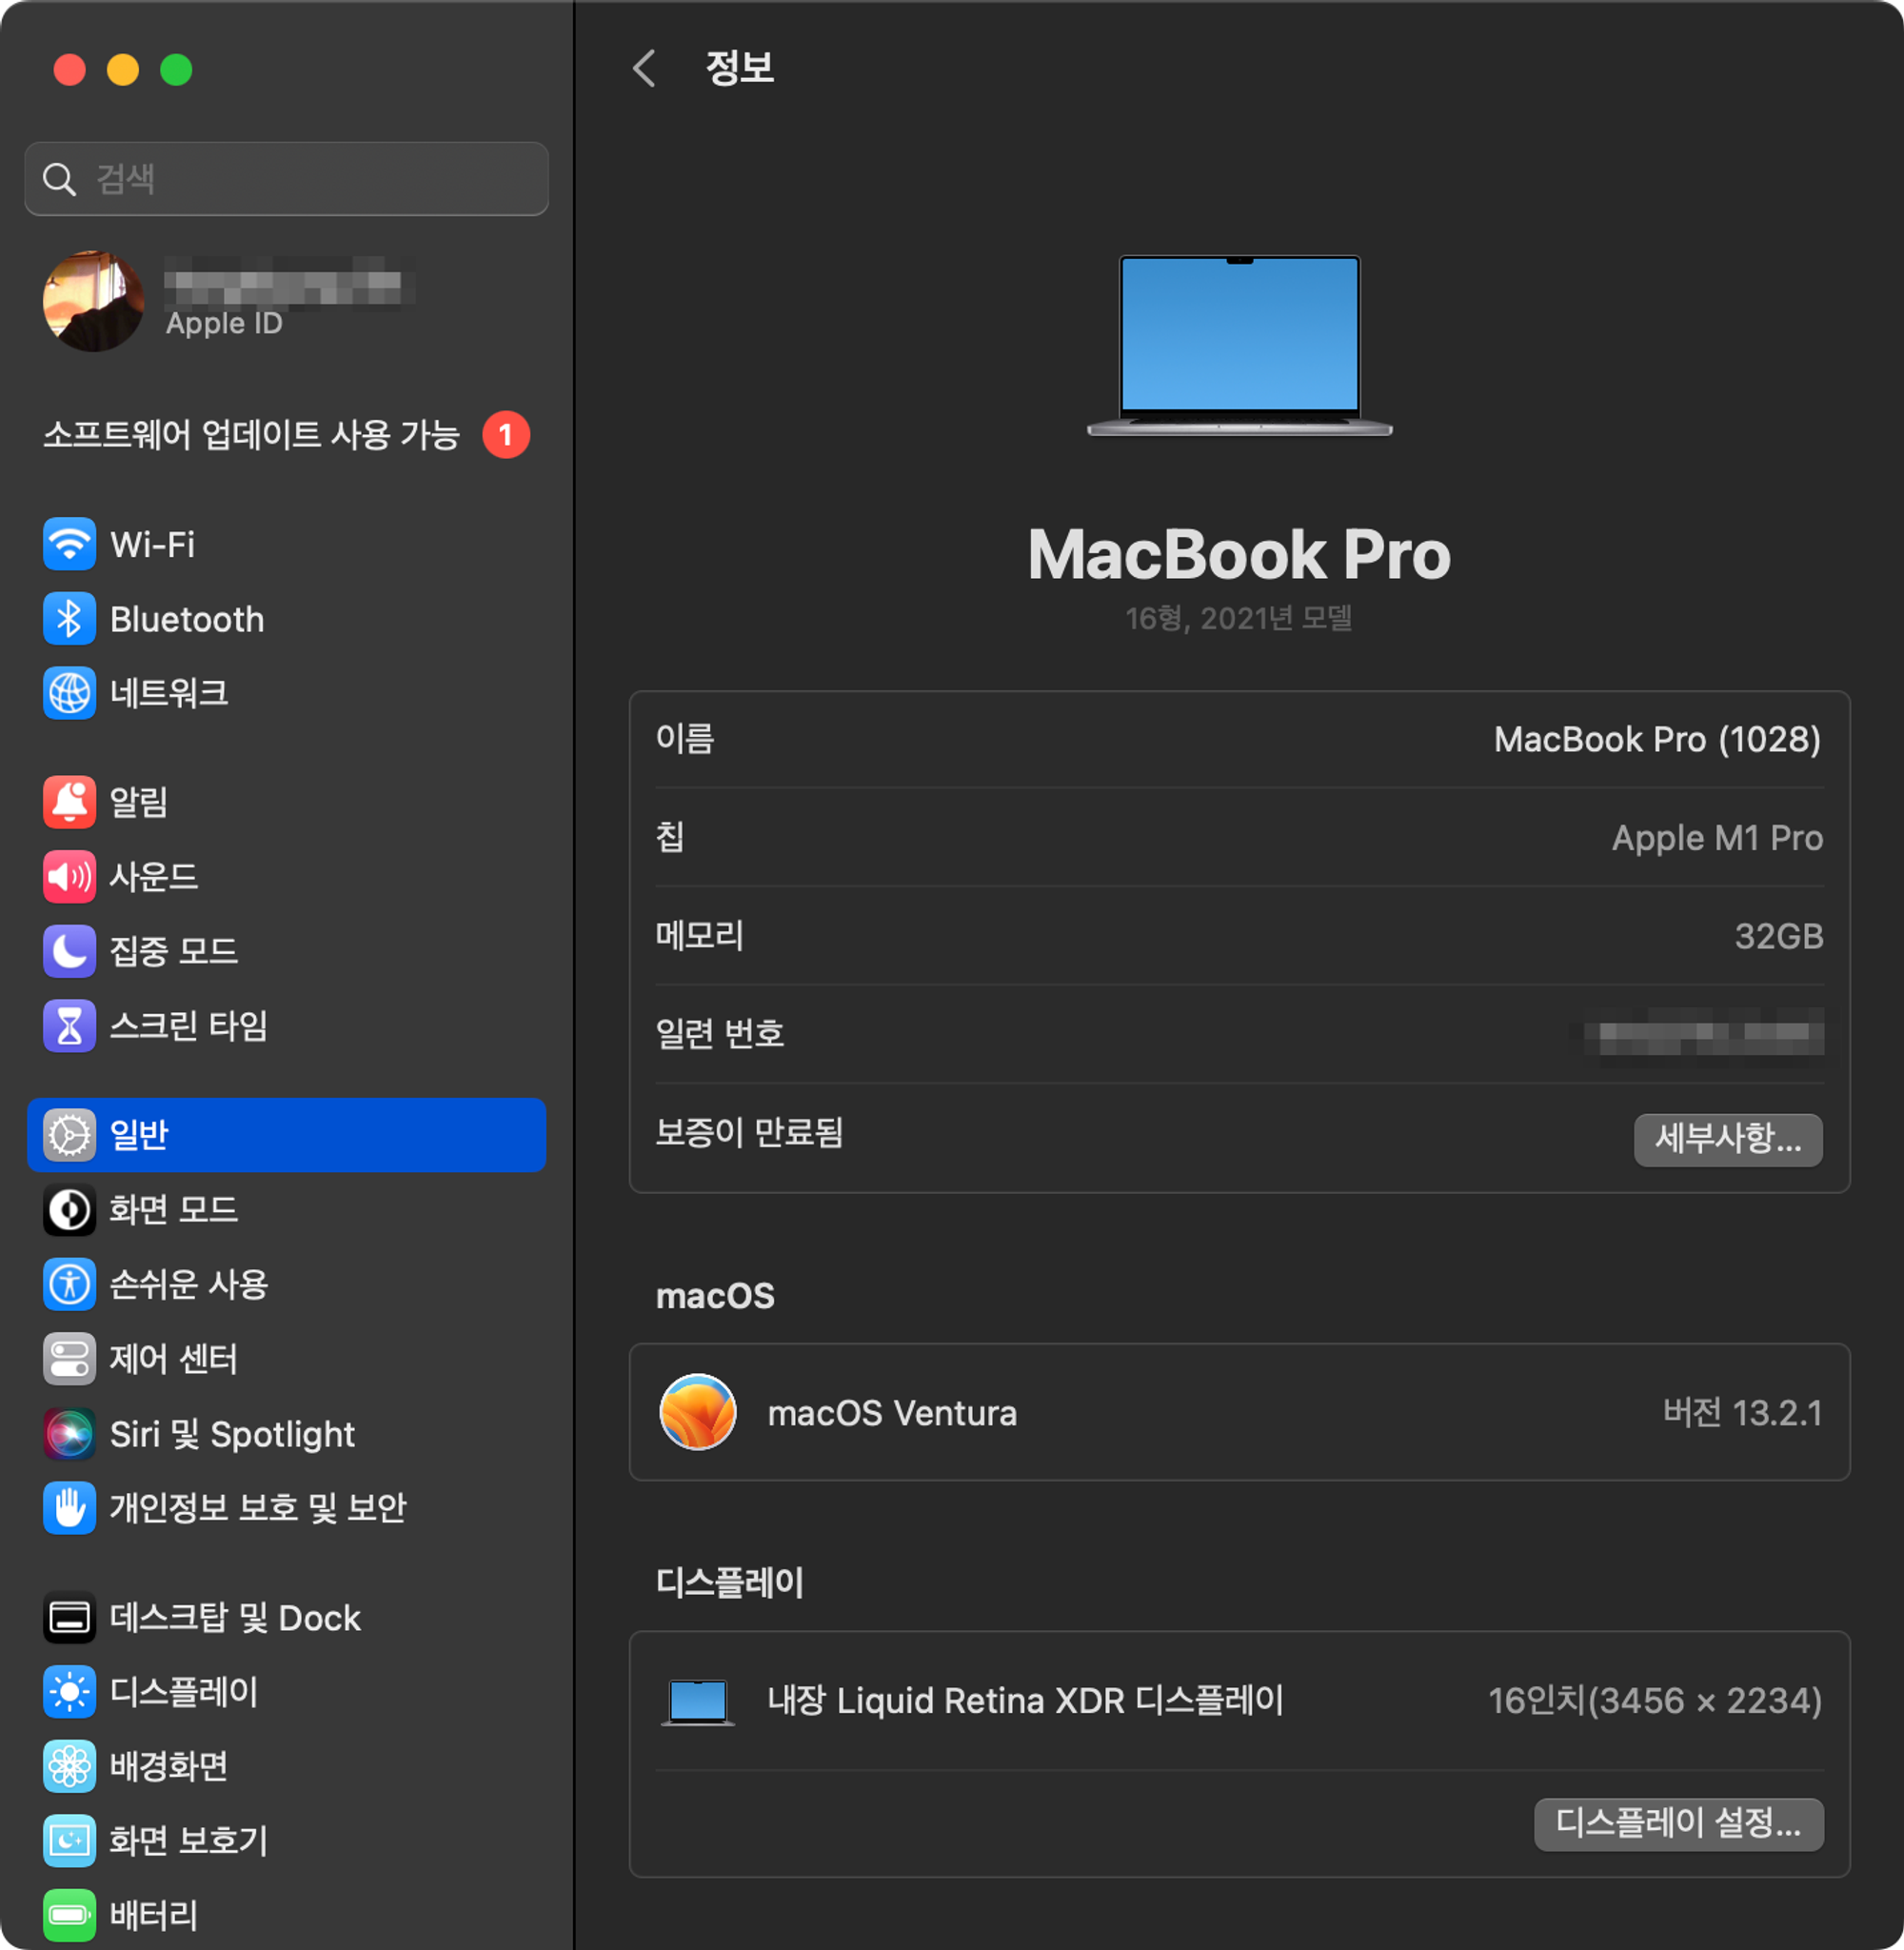Open the 네트워크 globe icon
1904x1950 pixels.
69,693
